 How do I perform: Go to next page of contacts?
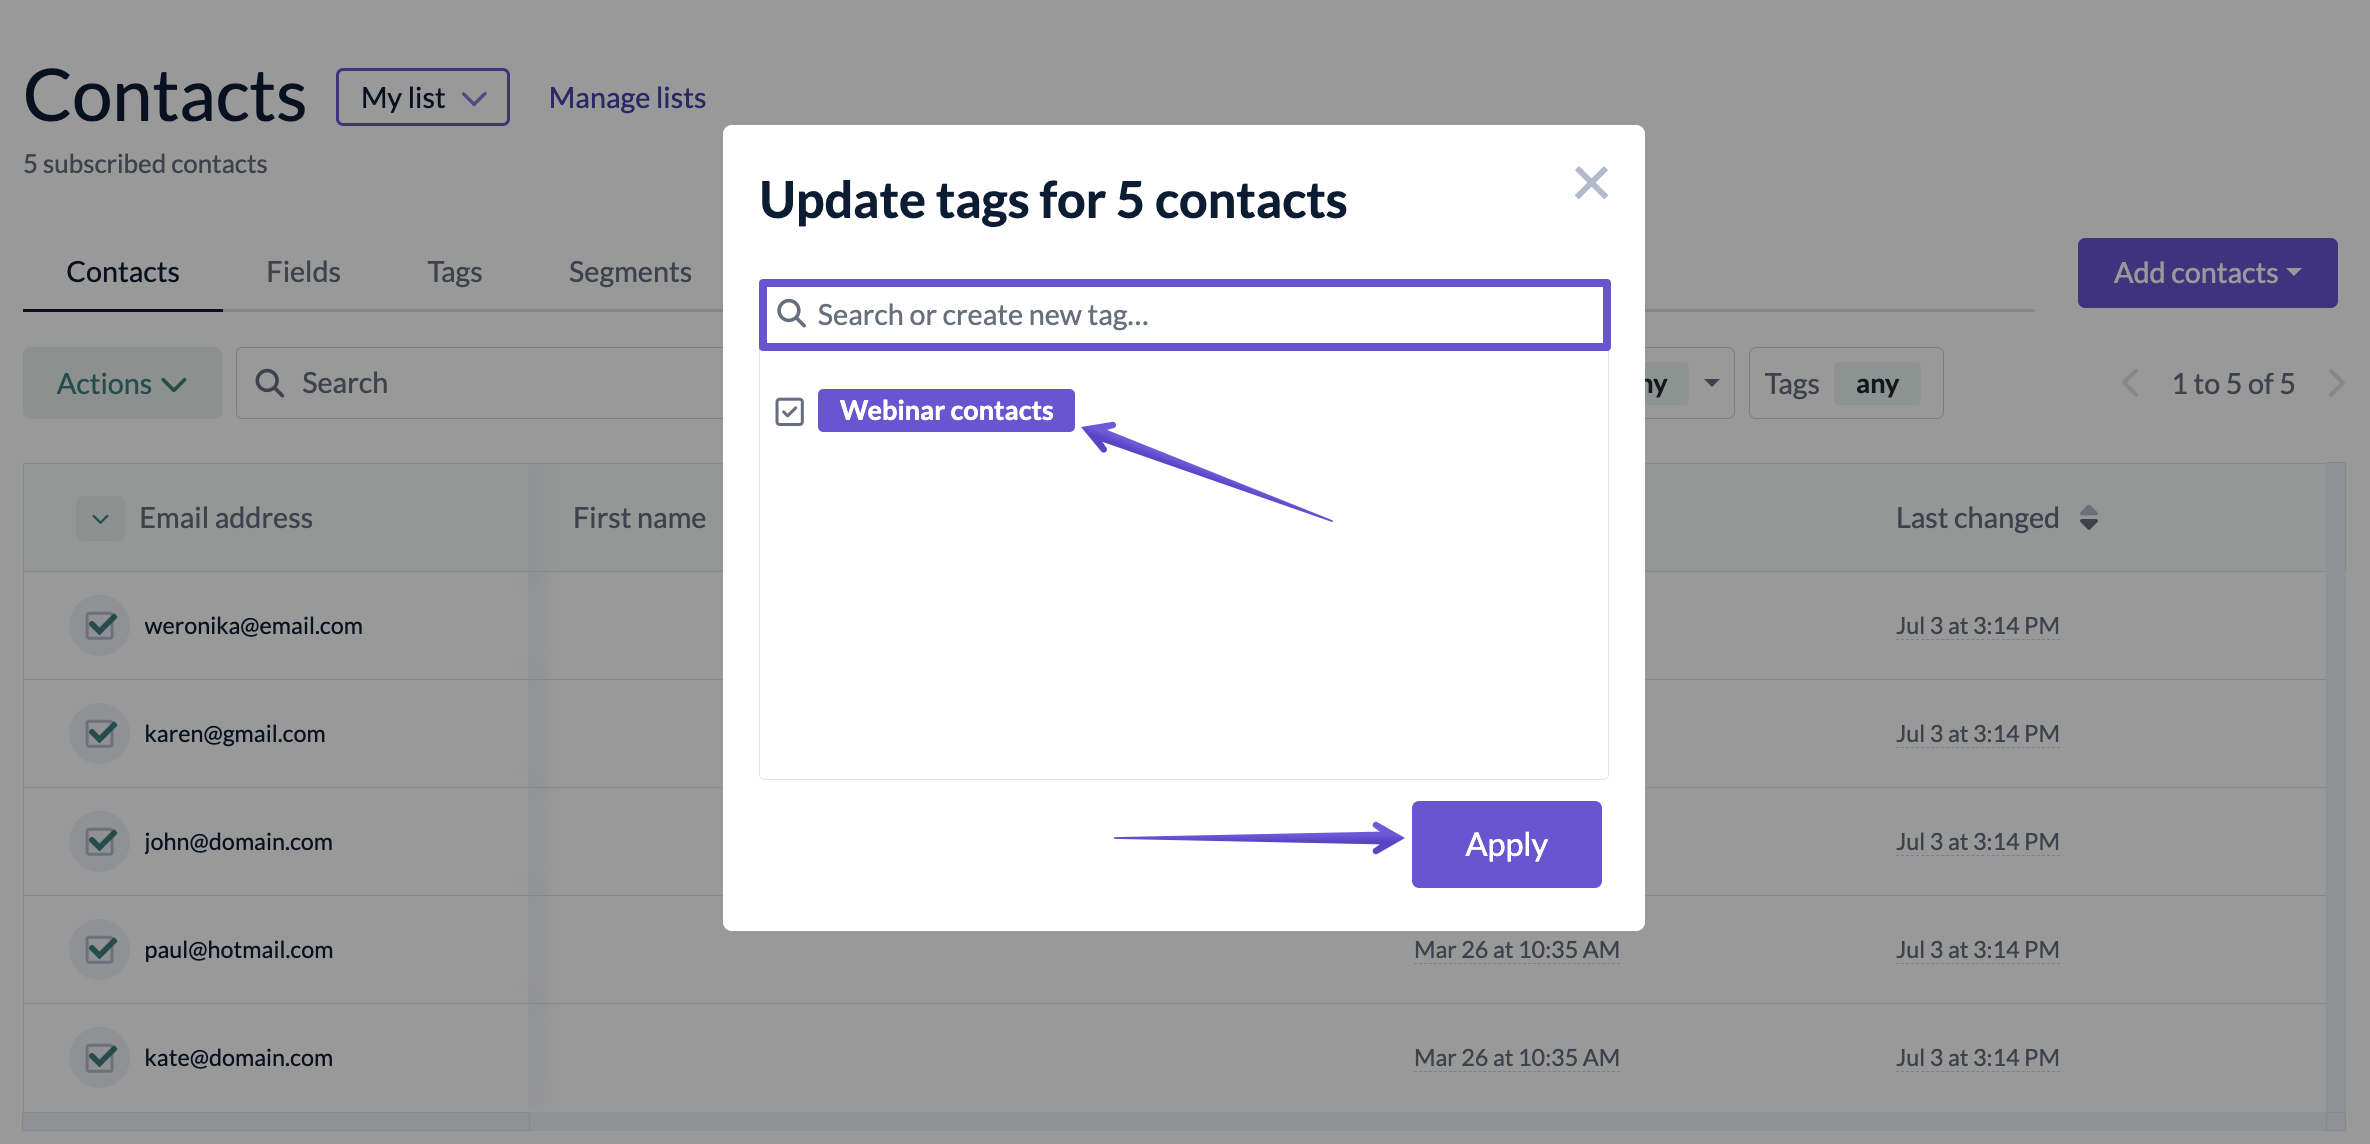[x=2336, y=383]
